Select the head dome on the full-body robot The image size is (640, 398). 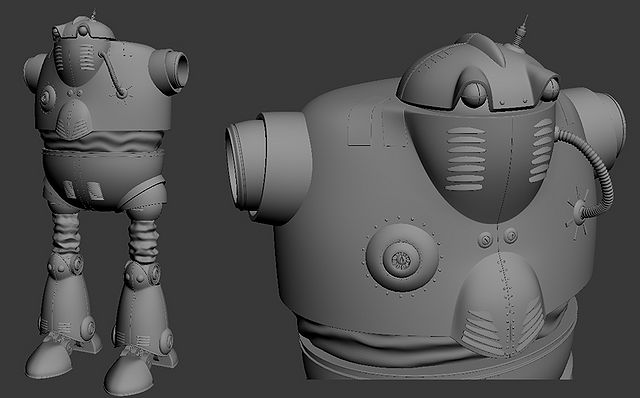(x=83, y=29)
